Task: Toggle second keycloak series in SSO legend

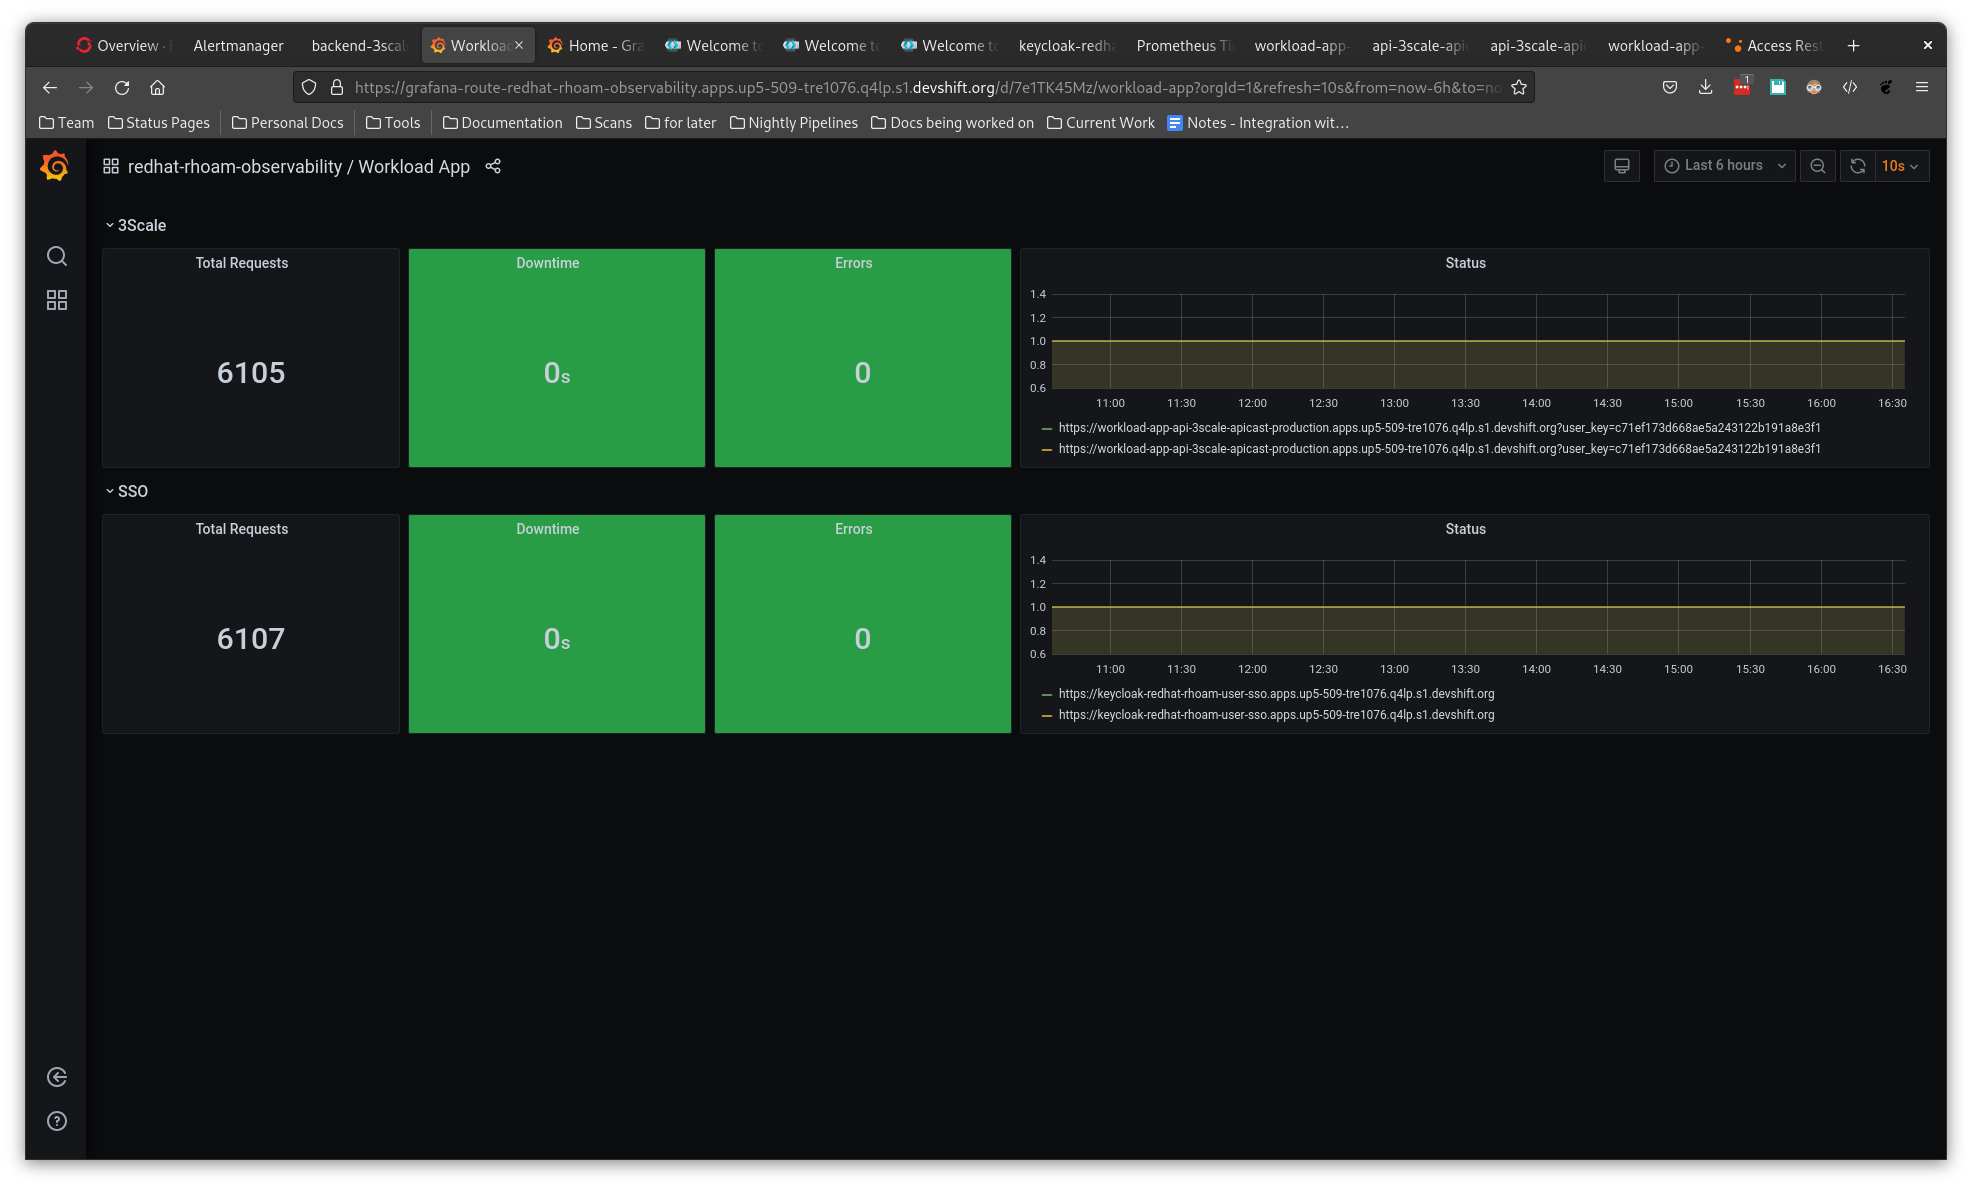Action: click(x=1275, y=715)
